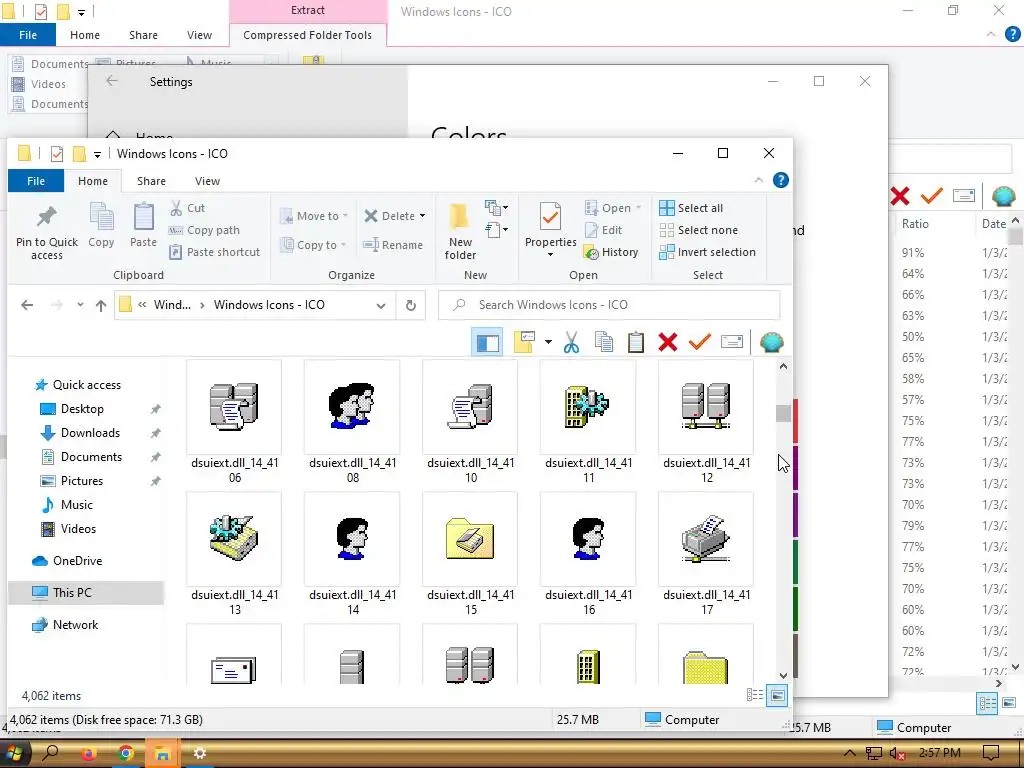Click the Rename command

point(393,245)
